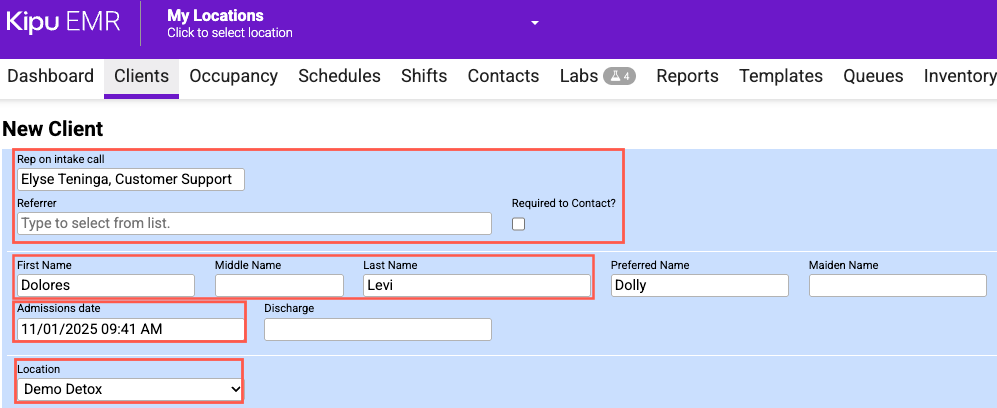Switch to the Occupancy tab
Screen dimensions: 997x408
pyautogui.click(x=233, y=76)
